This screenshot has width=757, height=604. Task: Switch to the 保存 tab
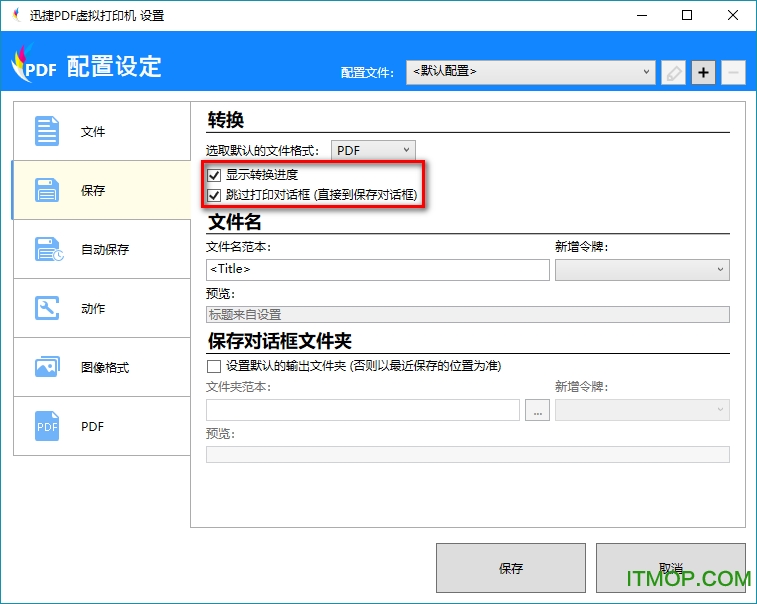[102, 190]
